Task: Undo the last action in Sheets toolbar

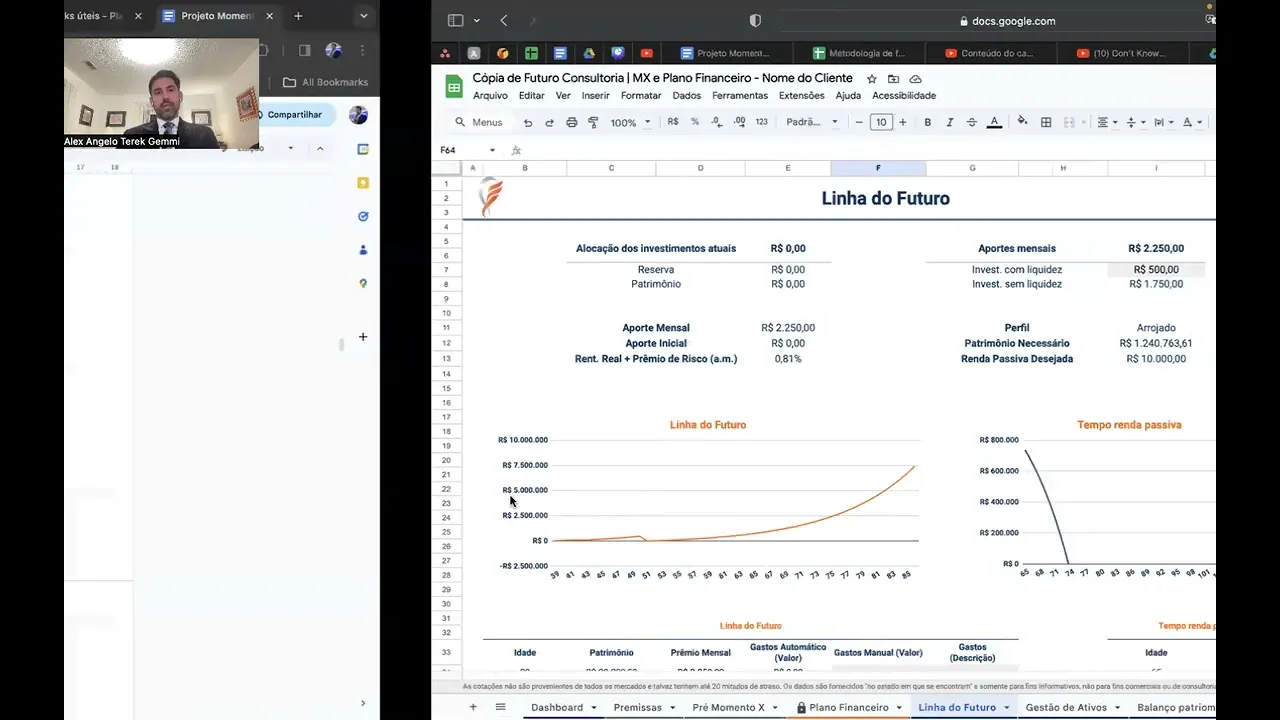Action: (x=528, y=122)
